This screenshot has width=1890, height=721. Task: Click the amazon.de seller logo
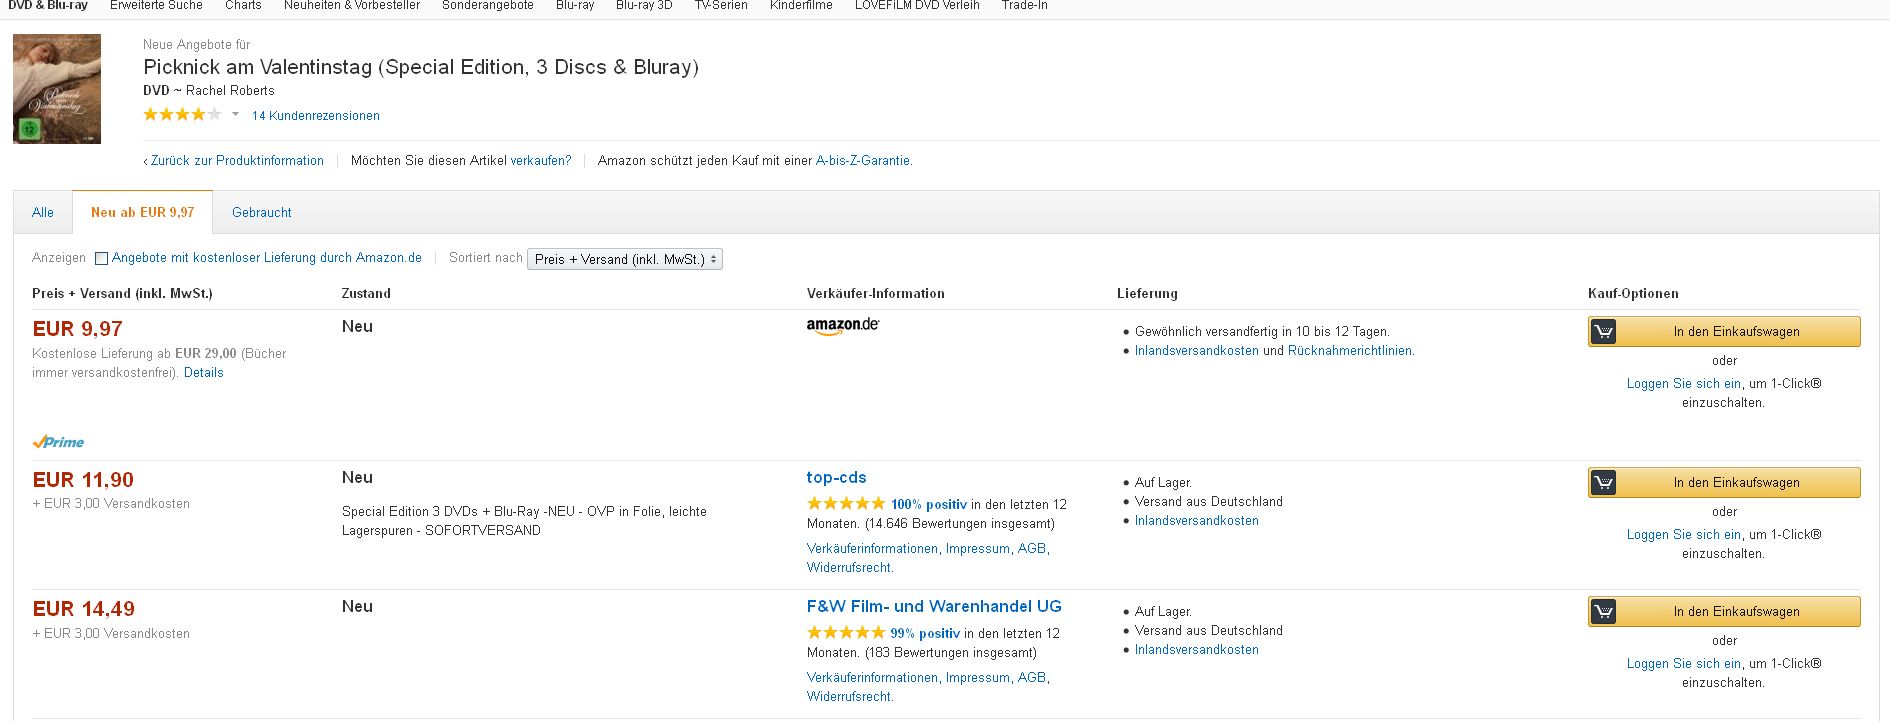click(843, 326)
